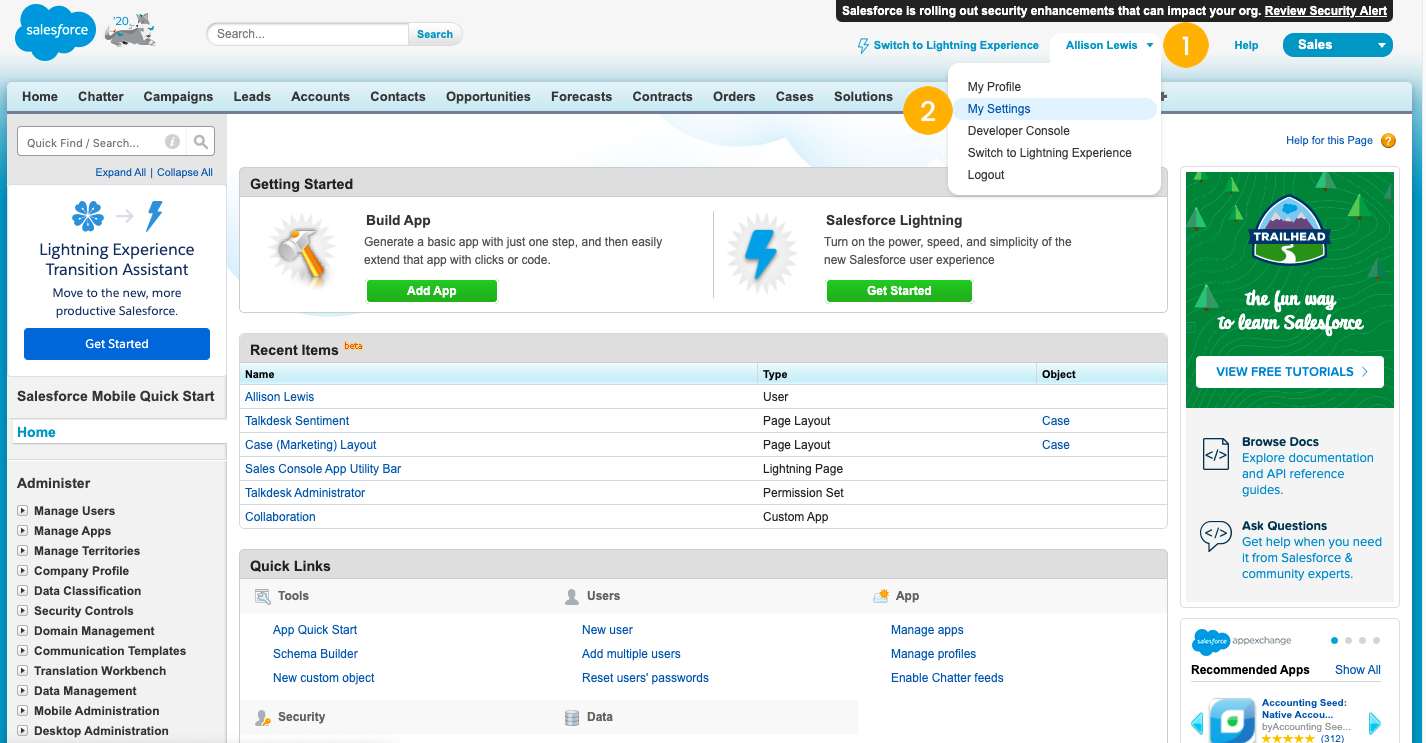Expand the Security Controls tree node
1426x743 pixels.
pyautogui.click(x=23, y=611)
